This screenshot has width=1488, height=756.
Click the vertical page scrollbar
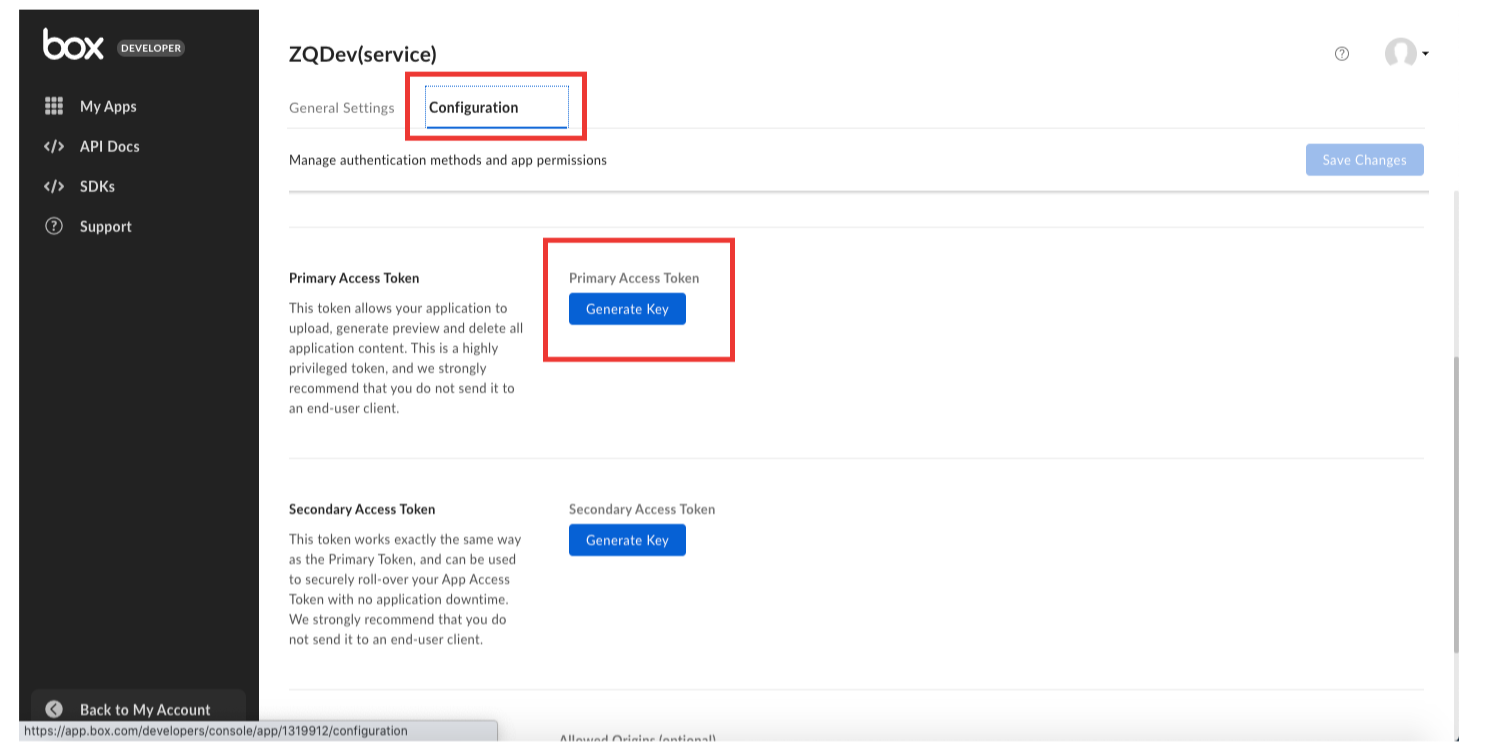pos(1455,505)
